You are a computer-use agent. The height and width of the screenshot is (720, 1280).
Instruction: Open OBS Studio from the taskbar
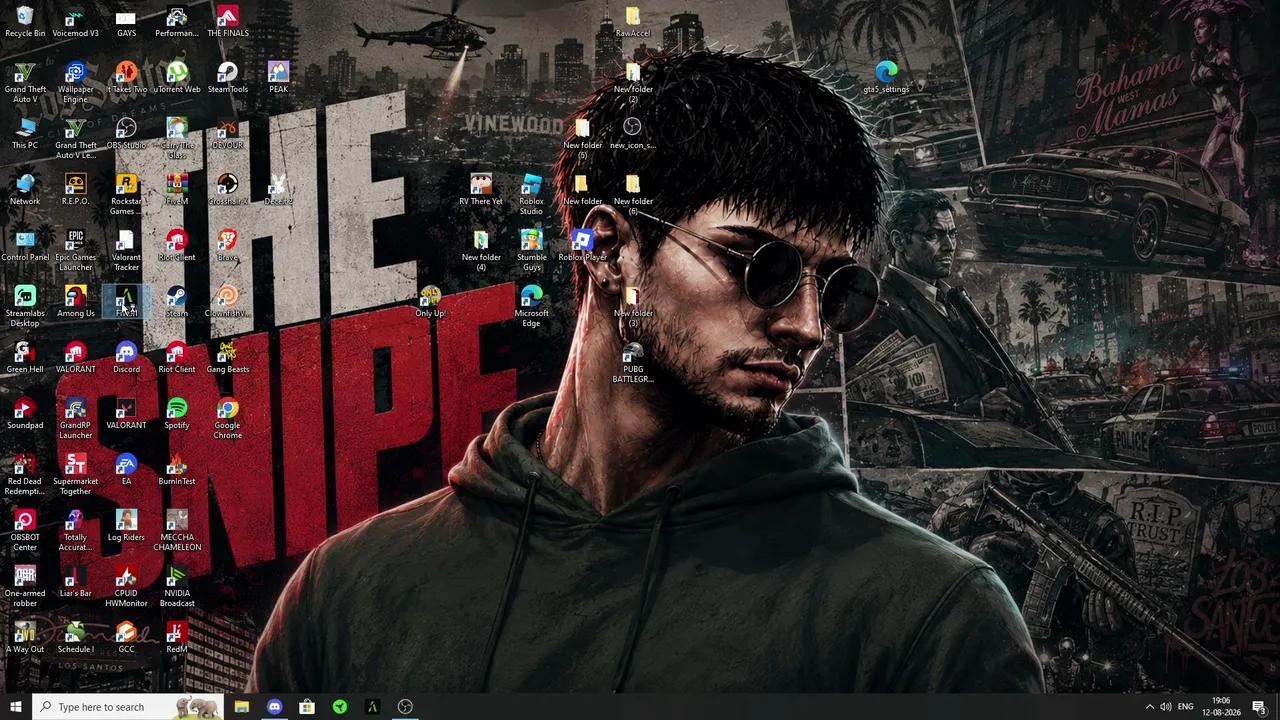[405, 707]
